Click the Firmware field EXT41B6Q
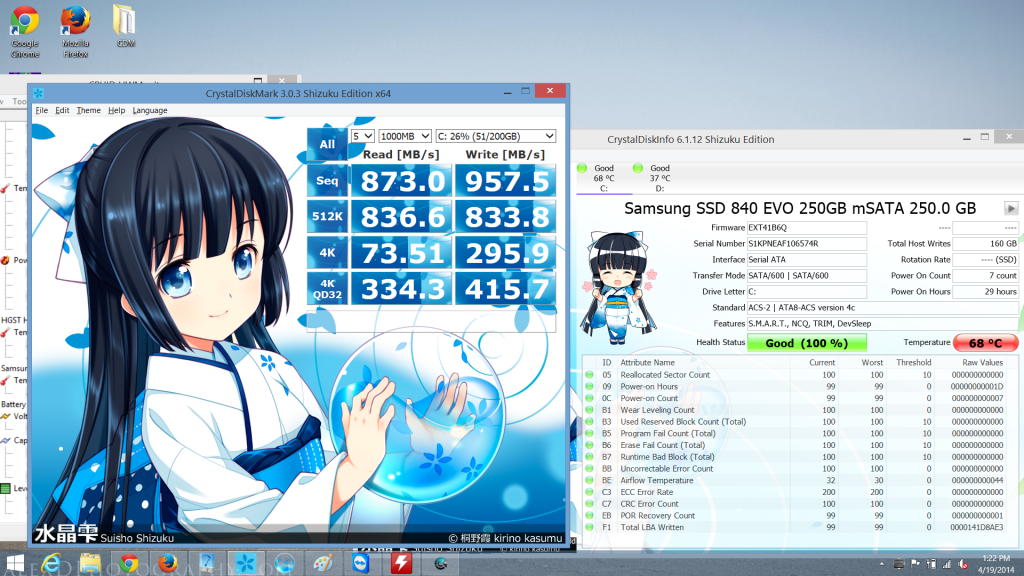This screenshot has width=1024, height=576. [x=807, y=227]
